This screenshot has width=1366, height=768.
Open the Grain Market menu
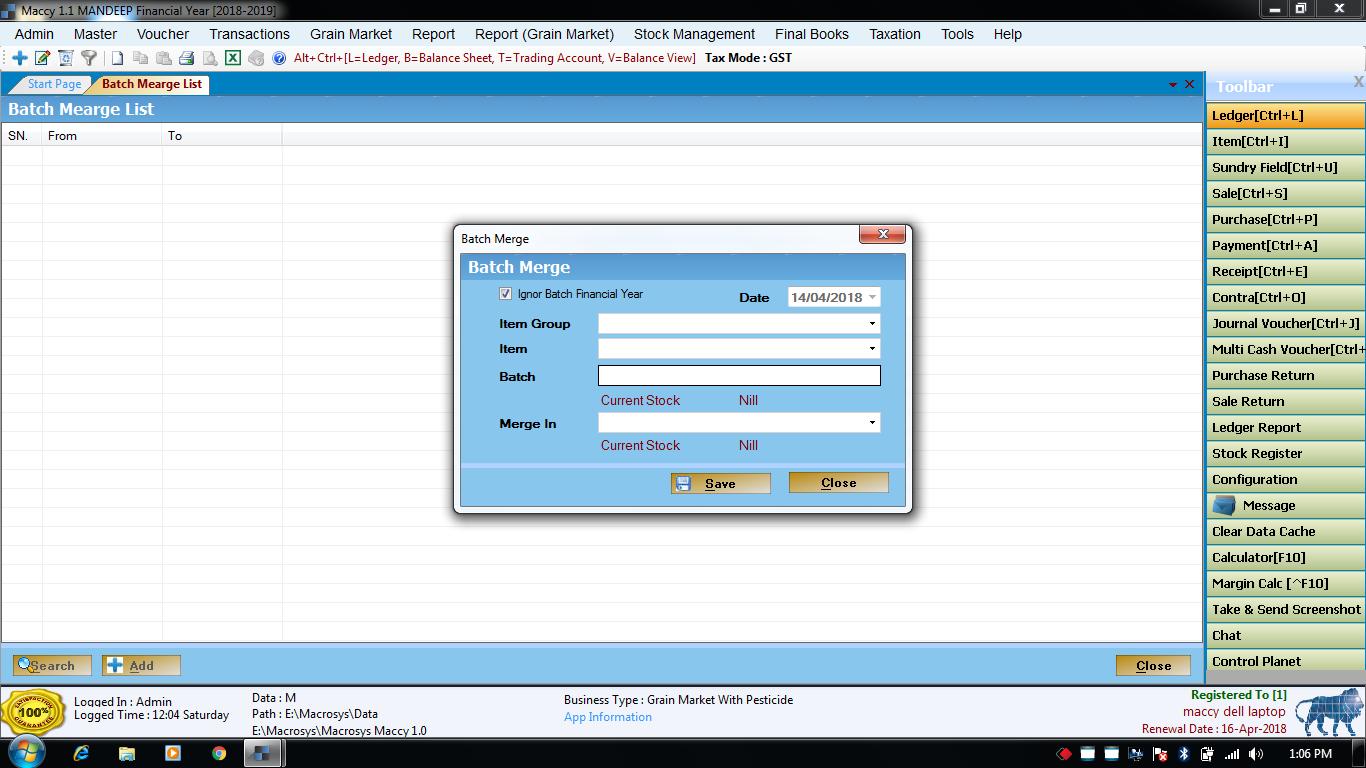click(x=351, y=34)
